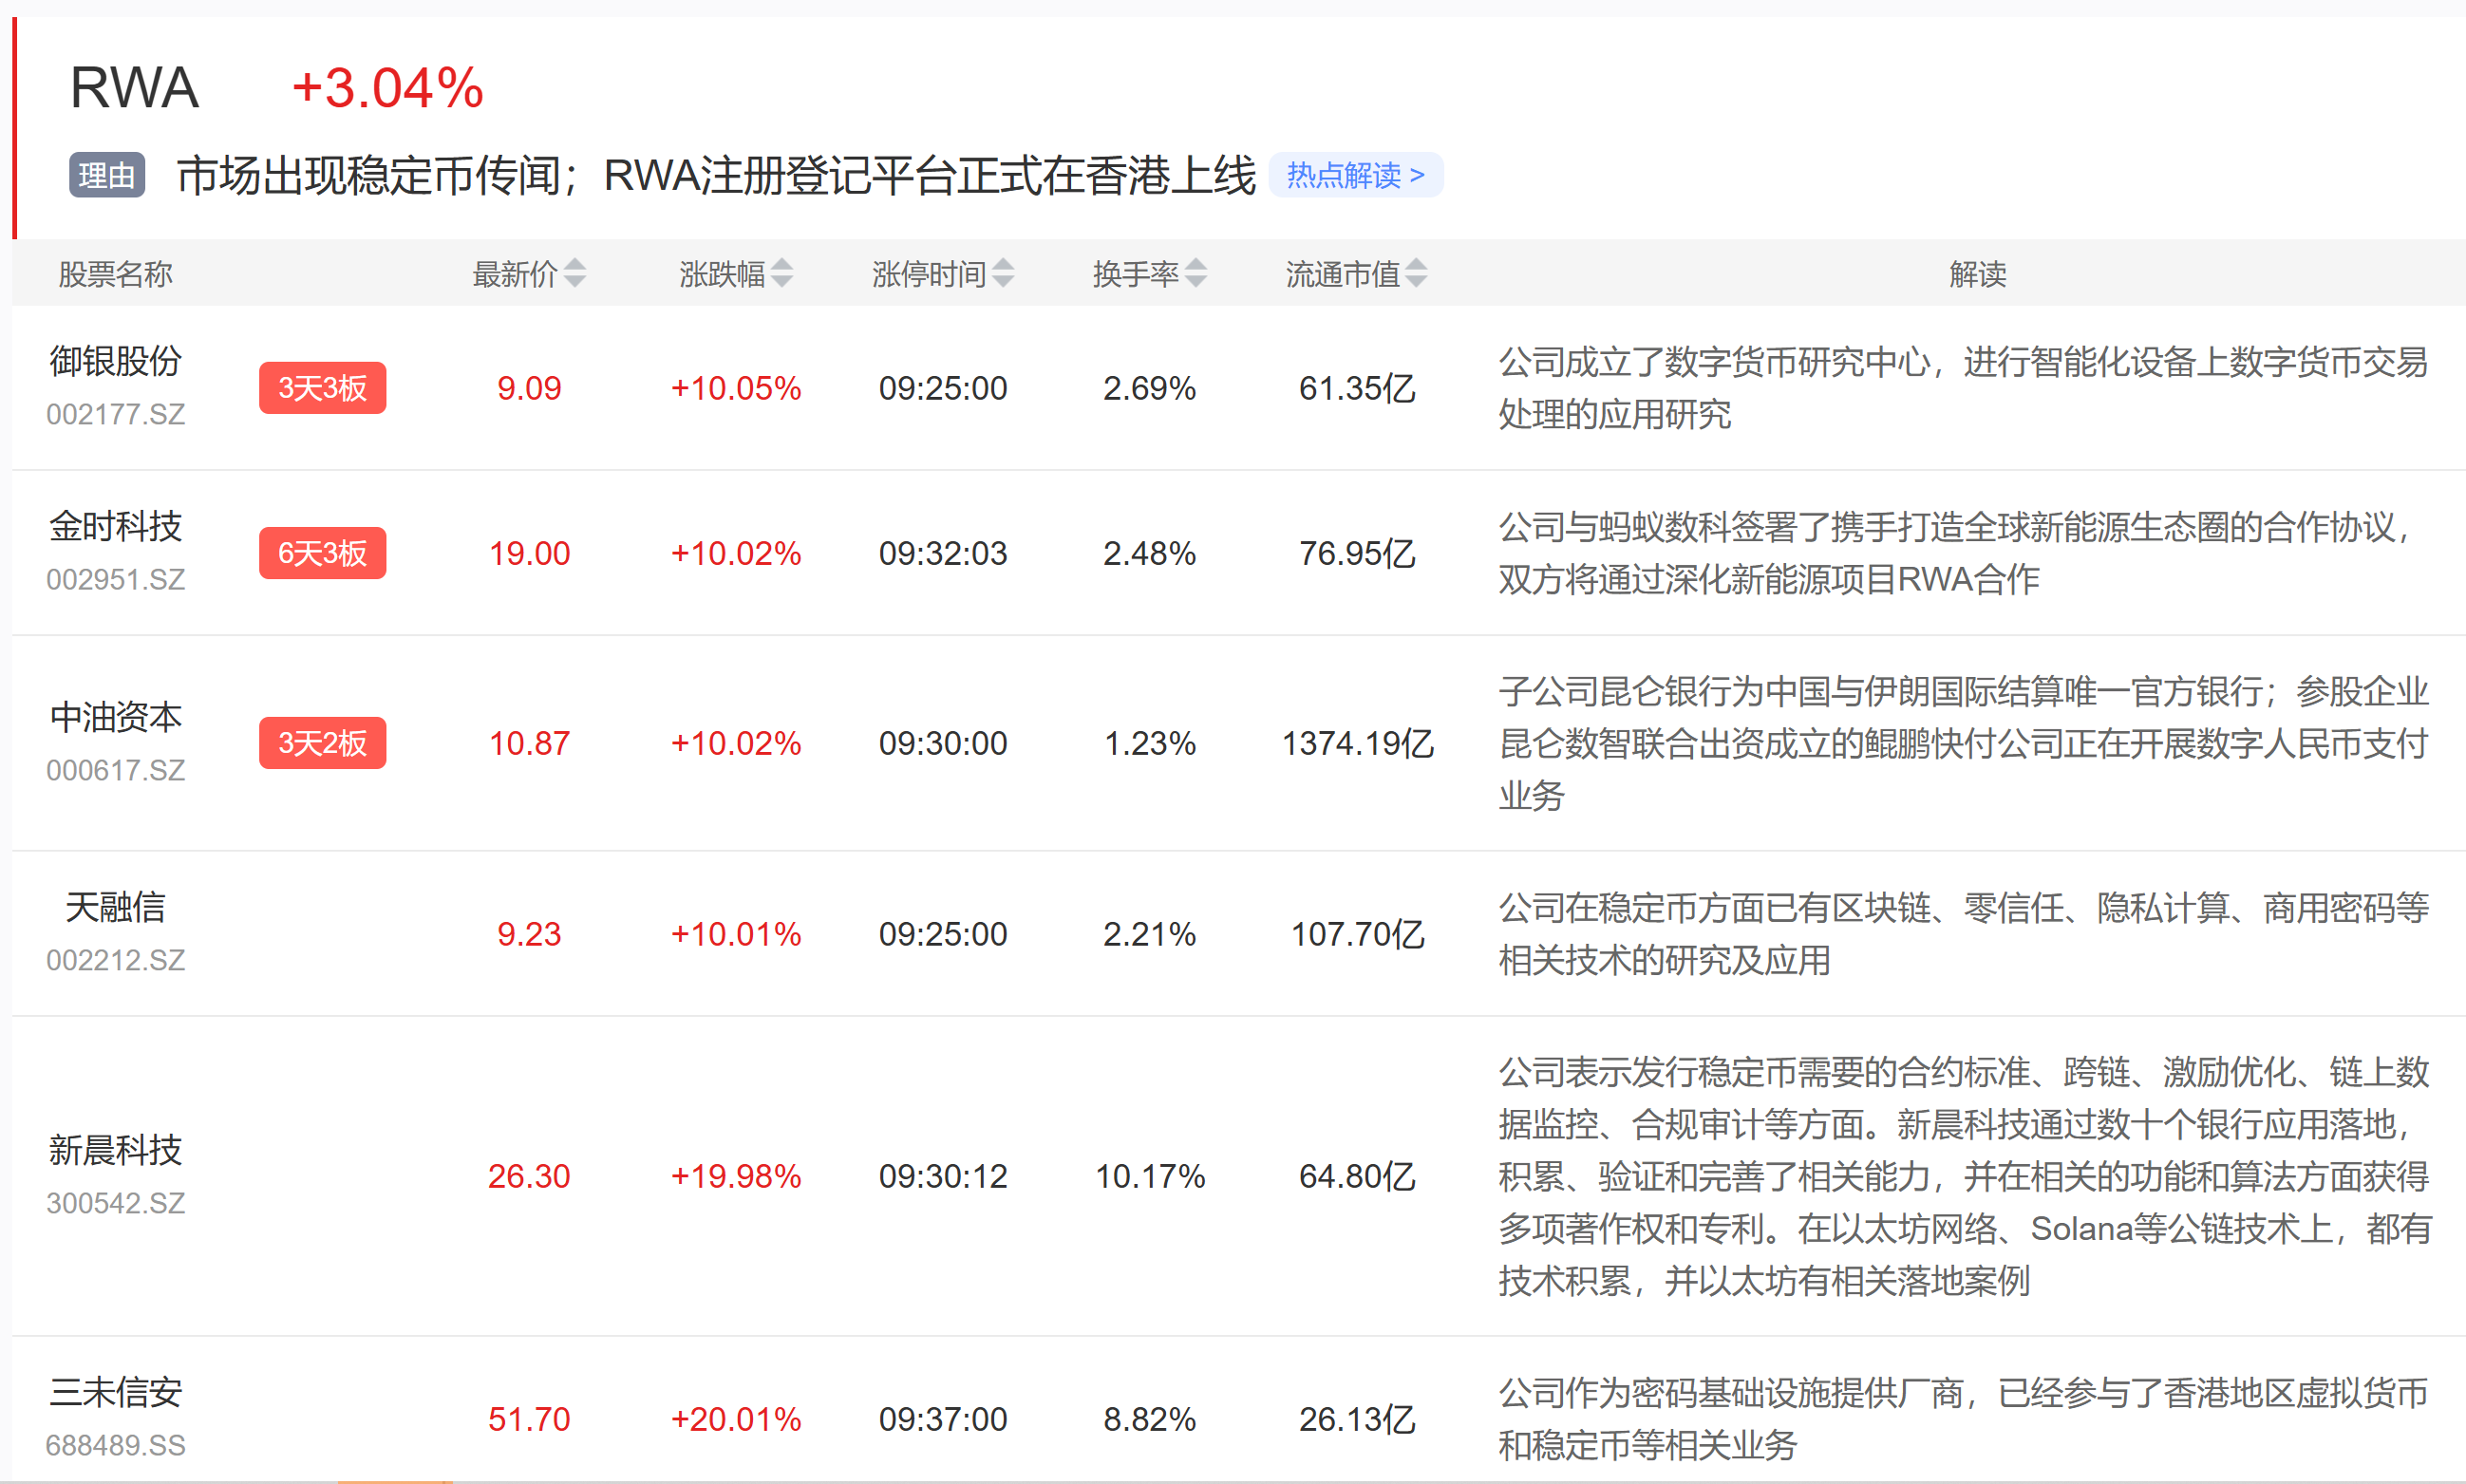Click the 解读 column header
The width and height of the screenshot is (2466, 1484).
[1977, 273]
